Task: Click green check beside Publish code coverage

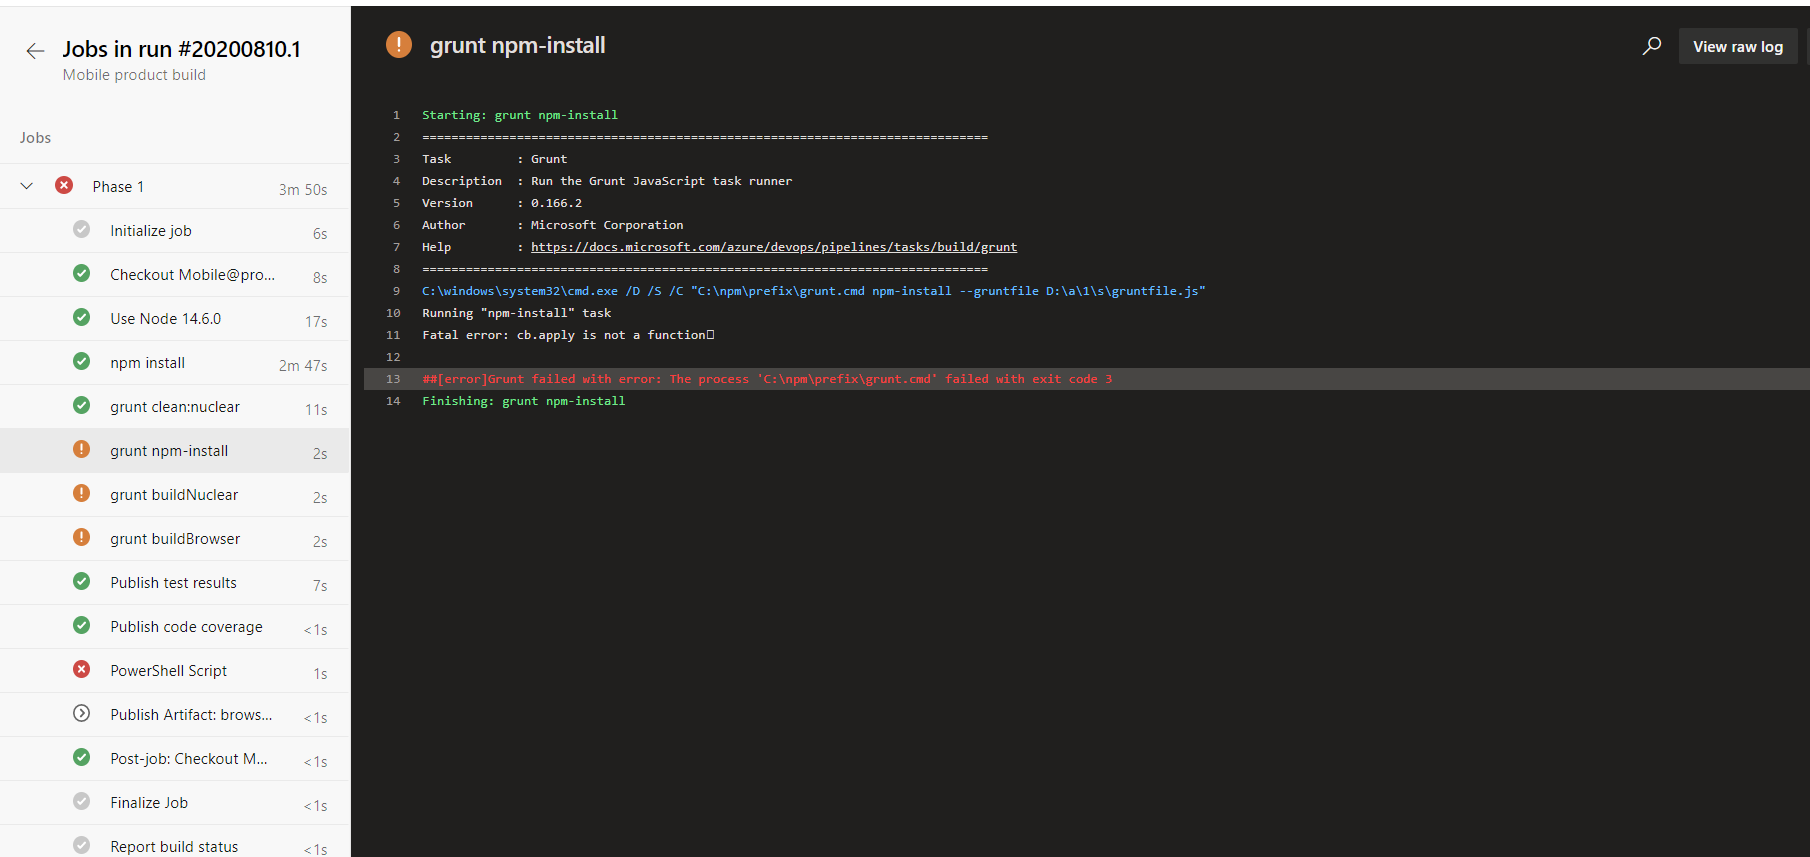Action: click(x=82, y=625)
